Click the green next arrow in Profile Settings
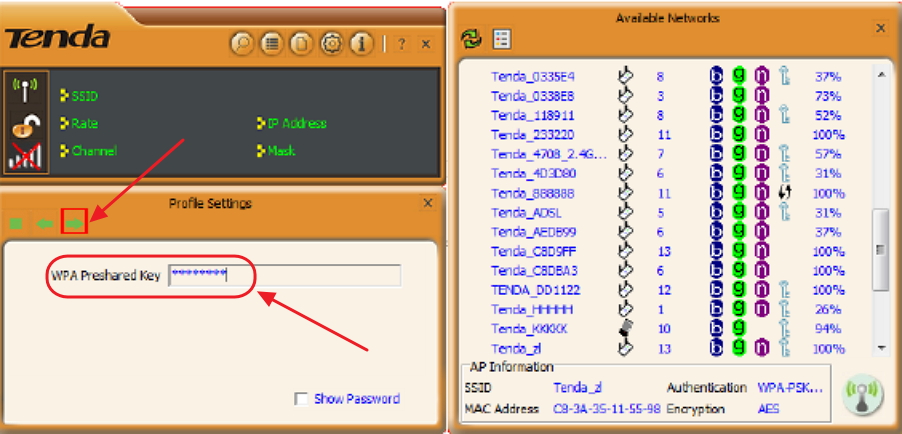Viewport: 902px width, 434px height. pos(74,223)
